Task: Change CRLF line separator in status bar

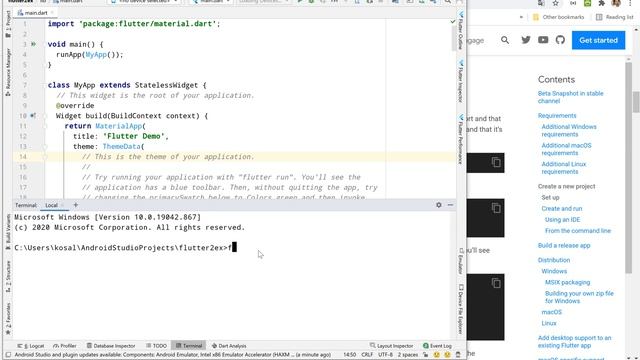Action: pos(367,355)
